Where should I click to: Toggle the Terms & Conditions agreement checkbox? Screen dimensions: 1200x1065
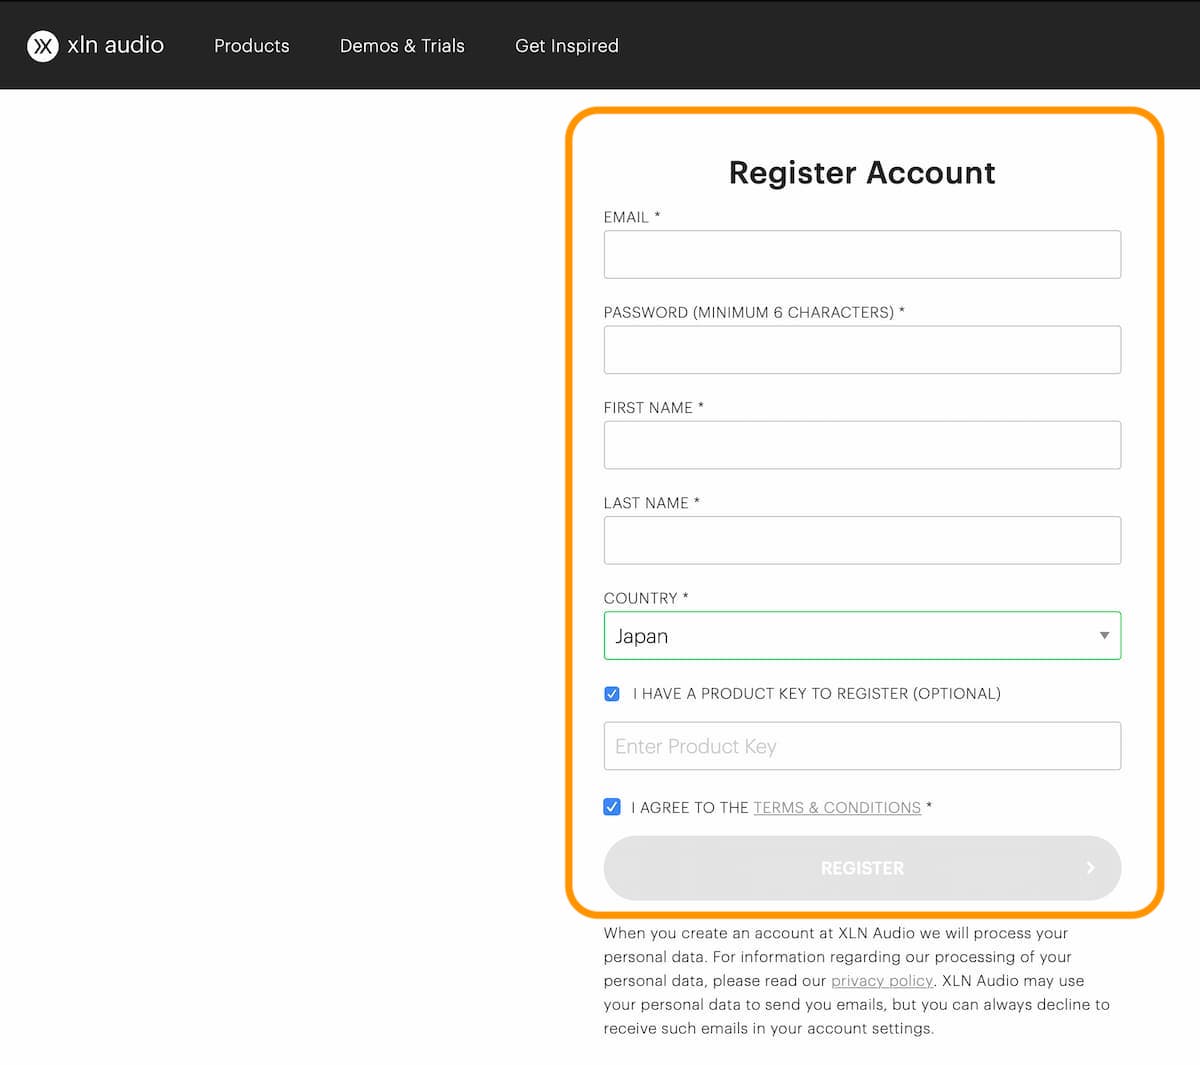612,807
